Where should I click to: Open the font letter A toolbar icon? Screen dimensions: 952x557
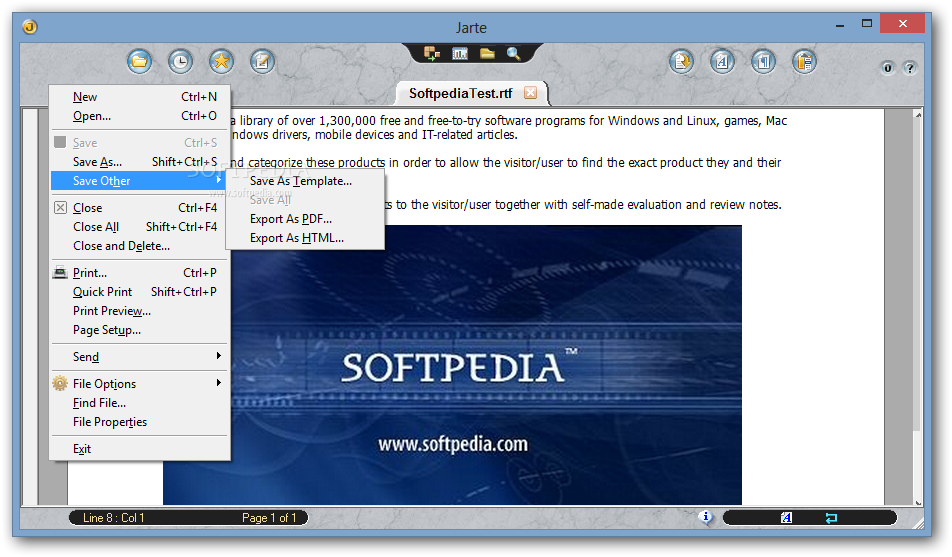(x=722, y=61)
